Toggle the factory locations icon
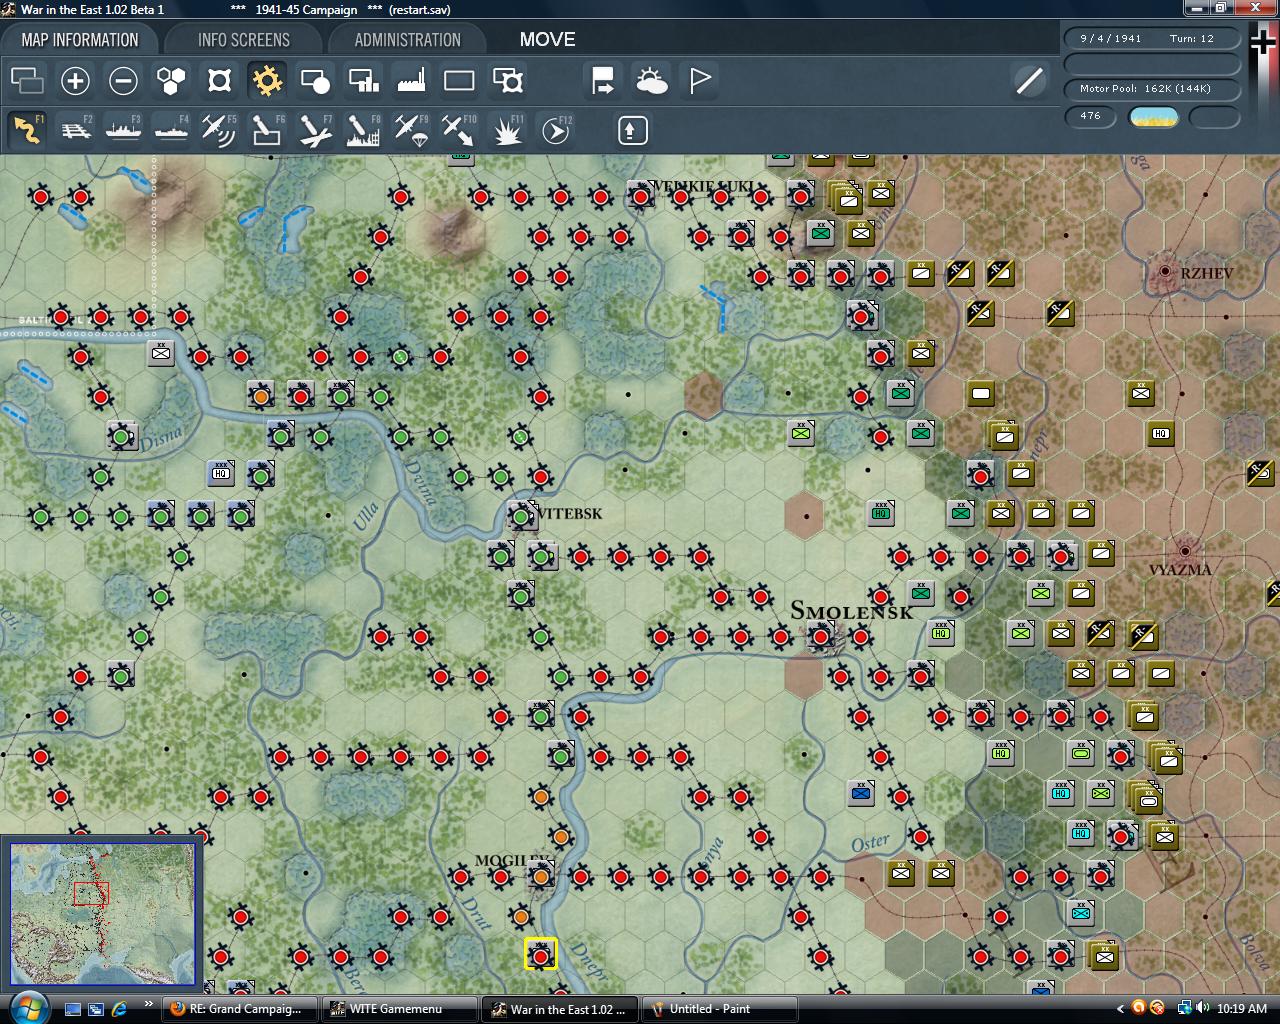The height and width of the screenshot is (1024, 1280). (411, 81)
